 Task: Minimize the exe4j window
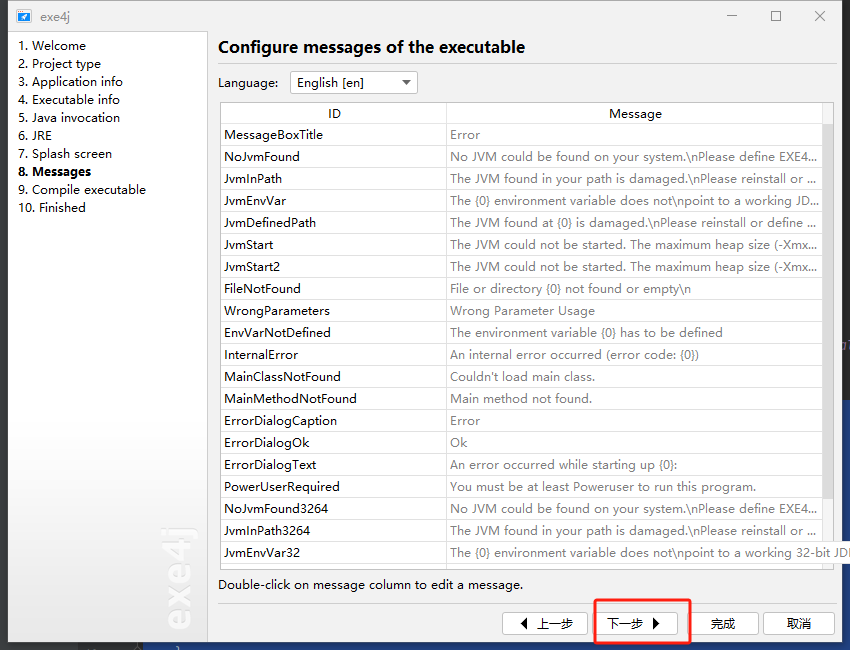point(732,16)
